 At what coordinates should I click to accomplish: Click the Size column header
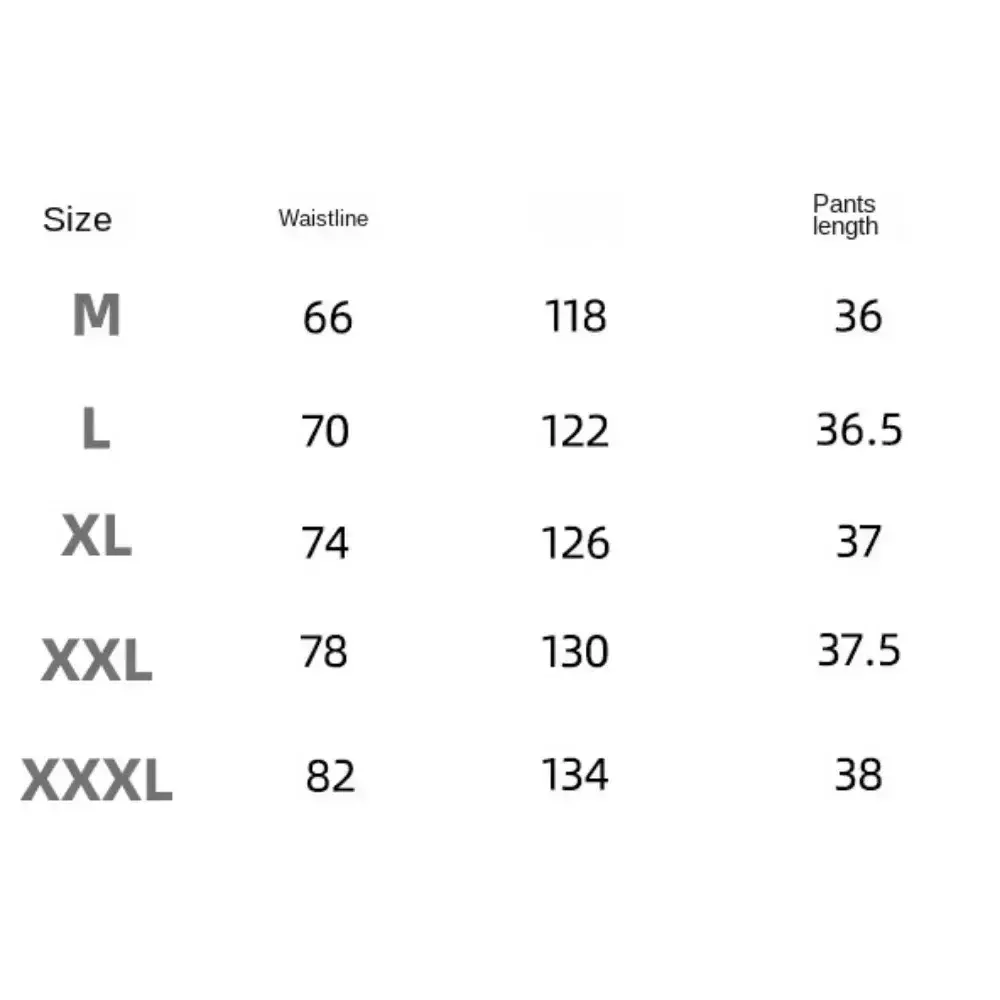[77, 220]
